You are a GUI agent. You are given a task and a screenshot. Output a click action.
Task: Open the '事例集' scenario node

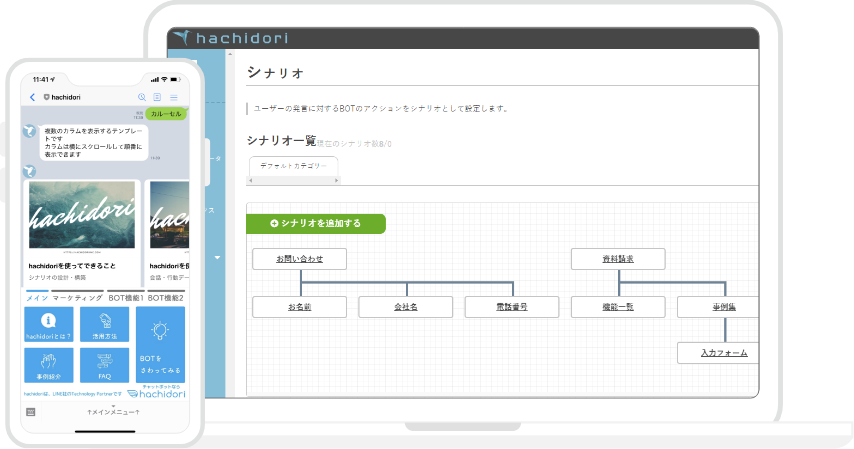point(718,307)
